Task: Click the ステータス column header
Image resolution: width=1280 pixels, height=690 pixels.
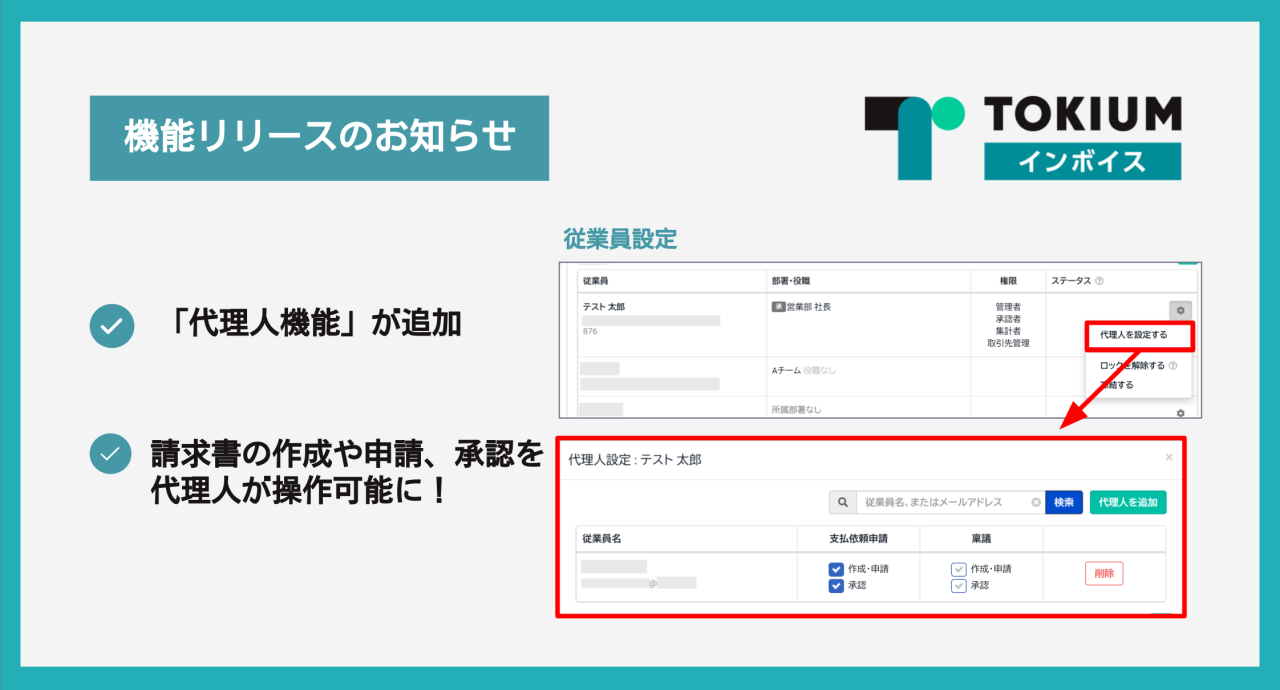Action: 1070,282
